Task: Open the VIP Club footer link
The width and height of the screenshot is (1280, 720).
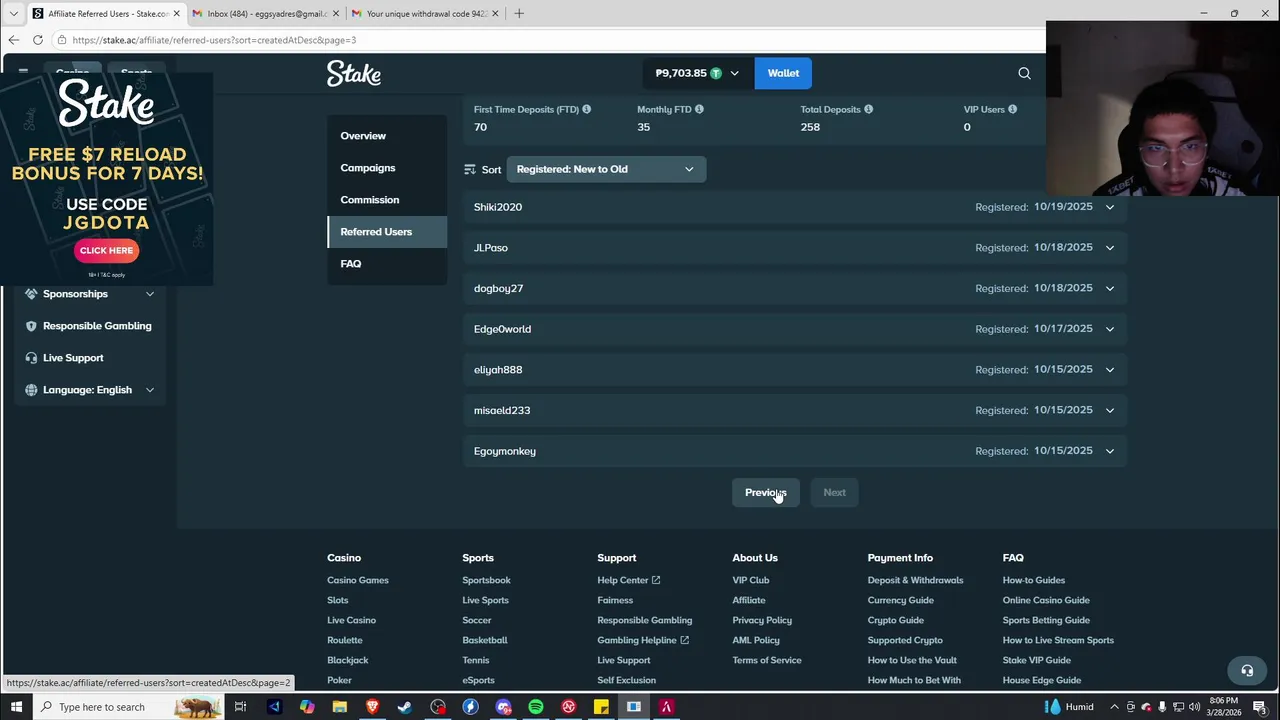Action: click(751, 580)
